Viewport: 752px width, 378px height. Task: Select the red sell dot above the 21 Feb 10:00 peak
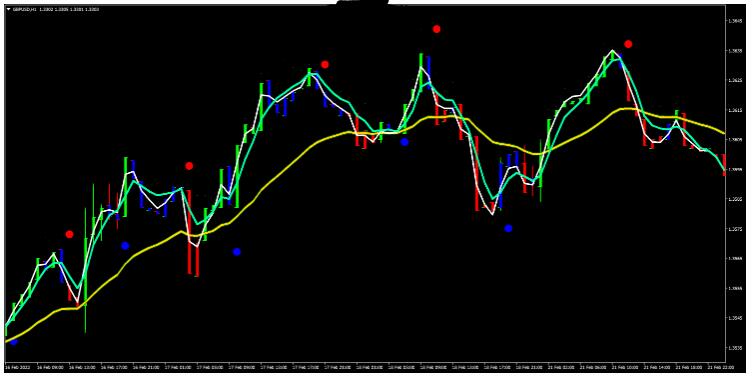click(628, 44)
